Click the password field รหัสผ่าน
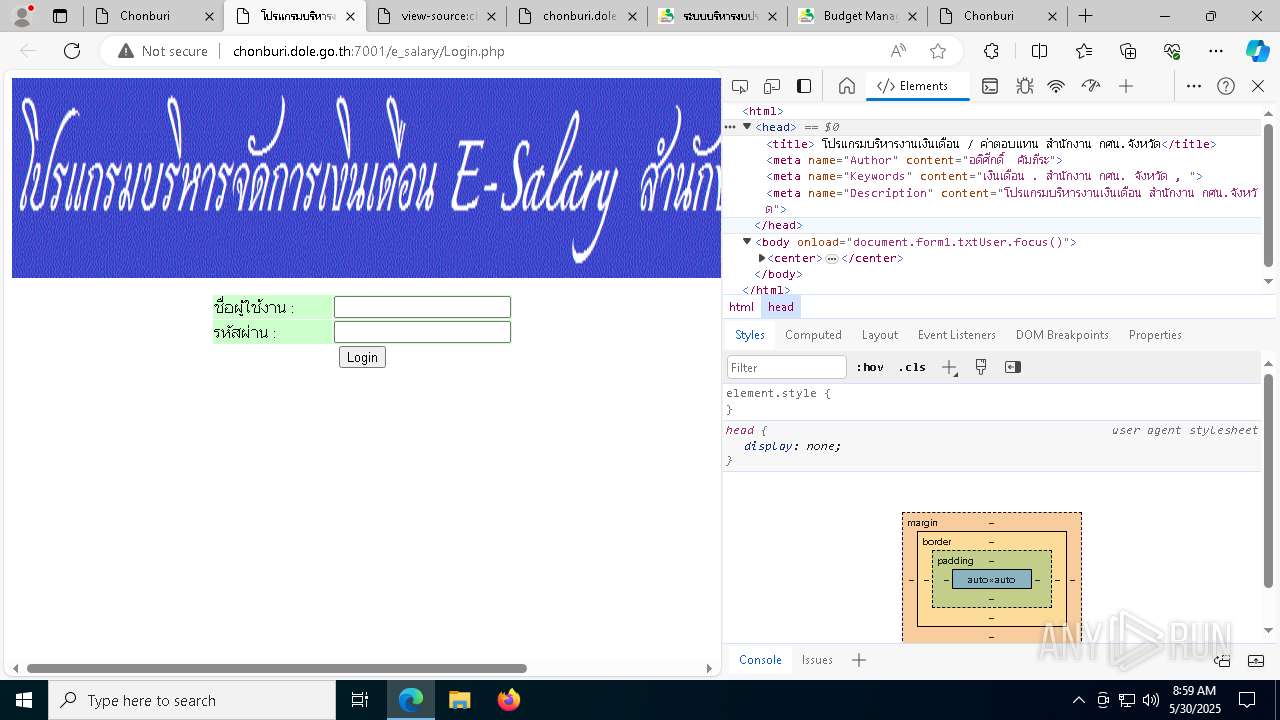The image size is (1280, 720). tap(422, 332)
